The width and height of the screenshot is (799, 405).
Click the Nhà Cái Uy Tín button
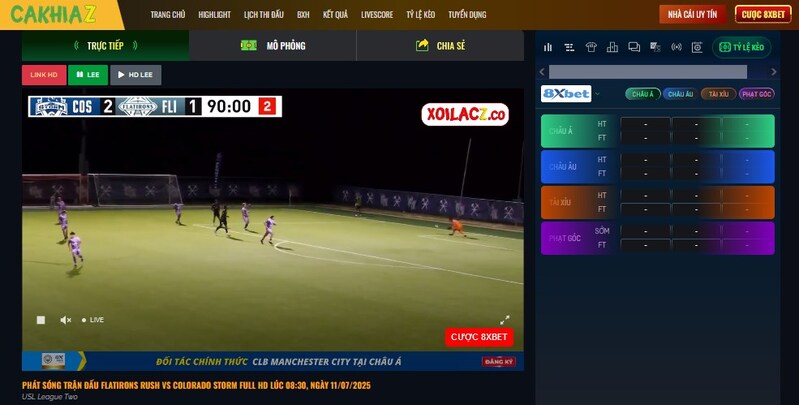click(x=693, y=14)
